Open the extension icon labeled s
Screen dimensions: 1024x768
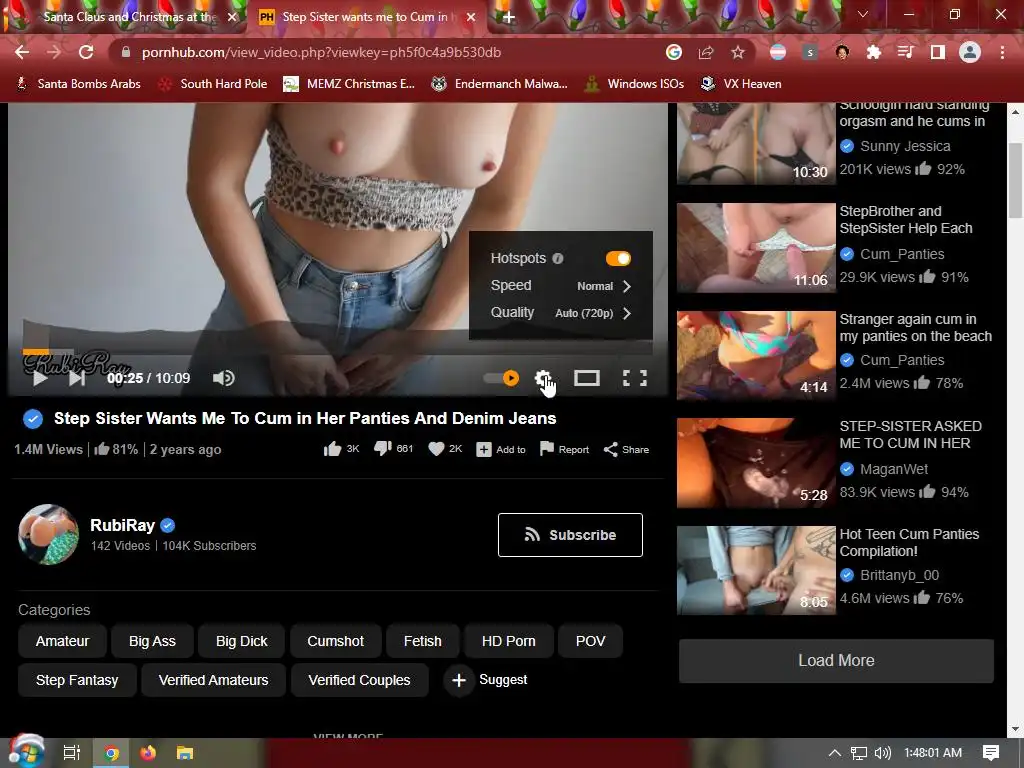tap(810, 52)
